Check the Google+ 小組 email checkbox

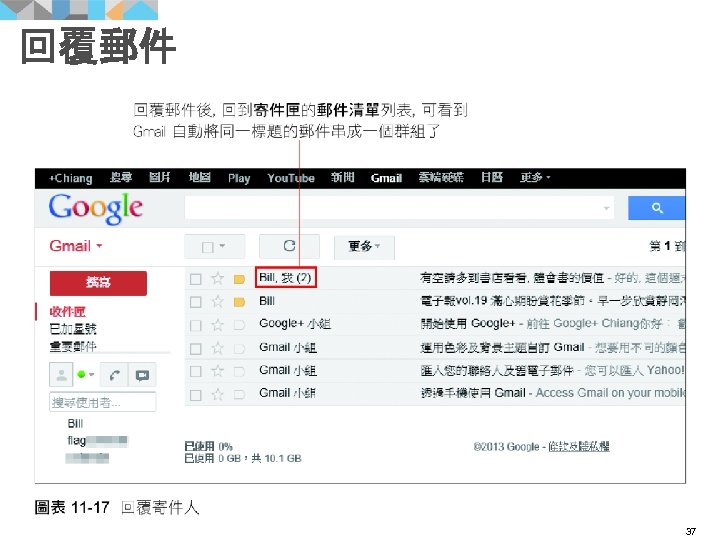point(196,325)
